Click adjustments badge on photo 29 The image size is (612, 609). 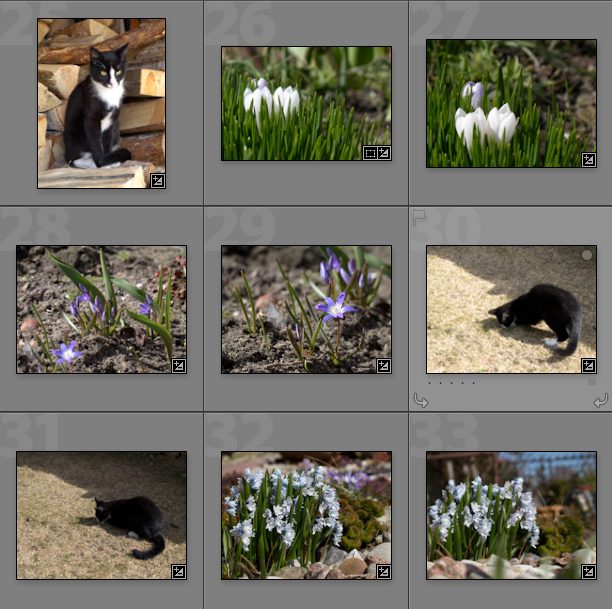tap(383, 365)
